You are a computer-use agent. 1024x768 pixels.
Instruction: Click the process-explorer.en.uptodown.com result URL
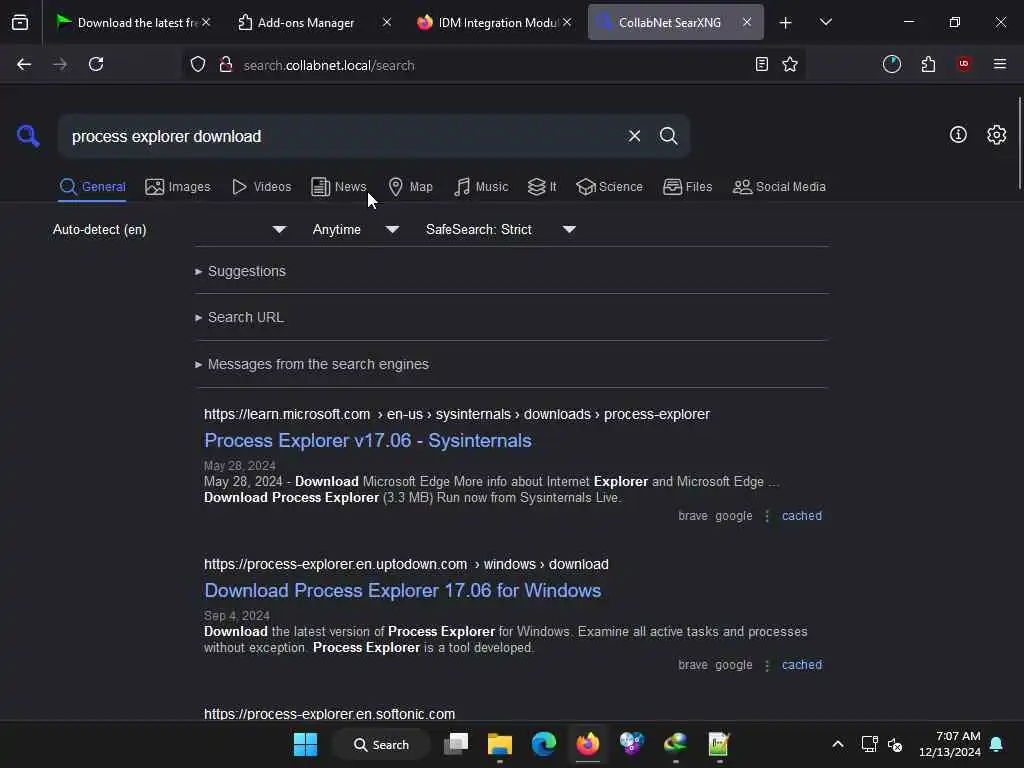(x=406, y=564)
